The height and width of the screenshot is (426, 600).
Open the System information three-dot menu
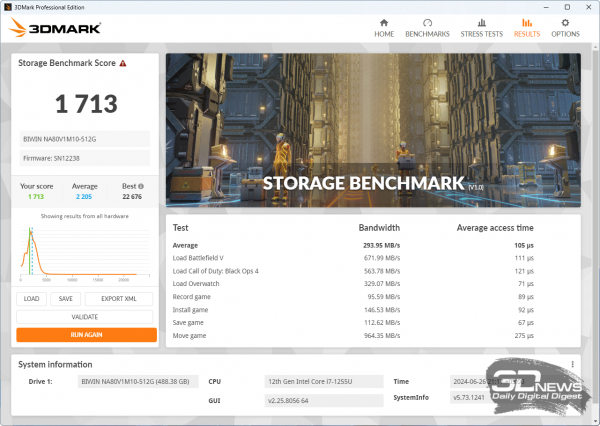click(572, 364)
